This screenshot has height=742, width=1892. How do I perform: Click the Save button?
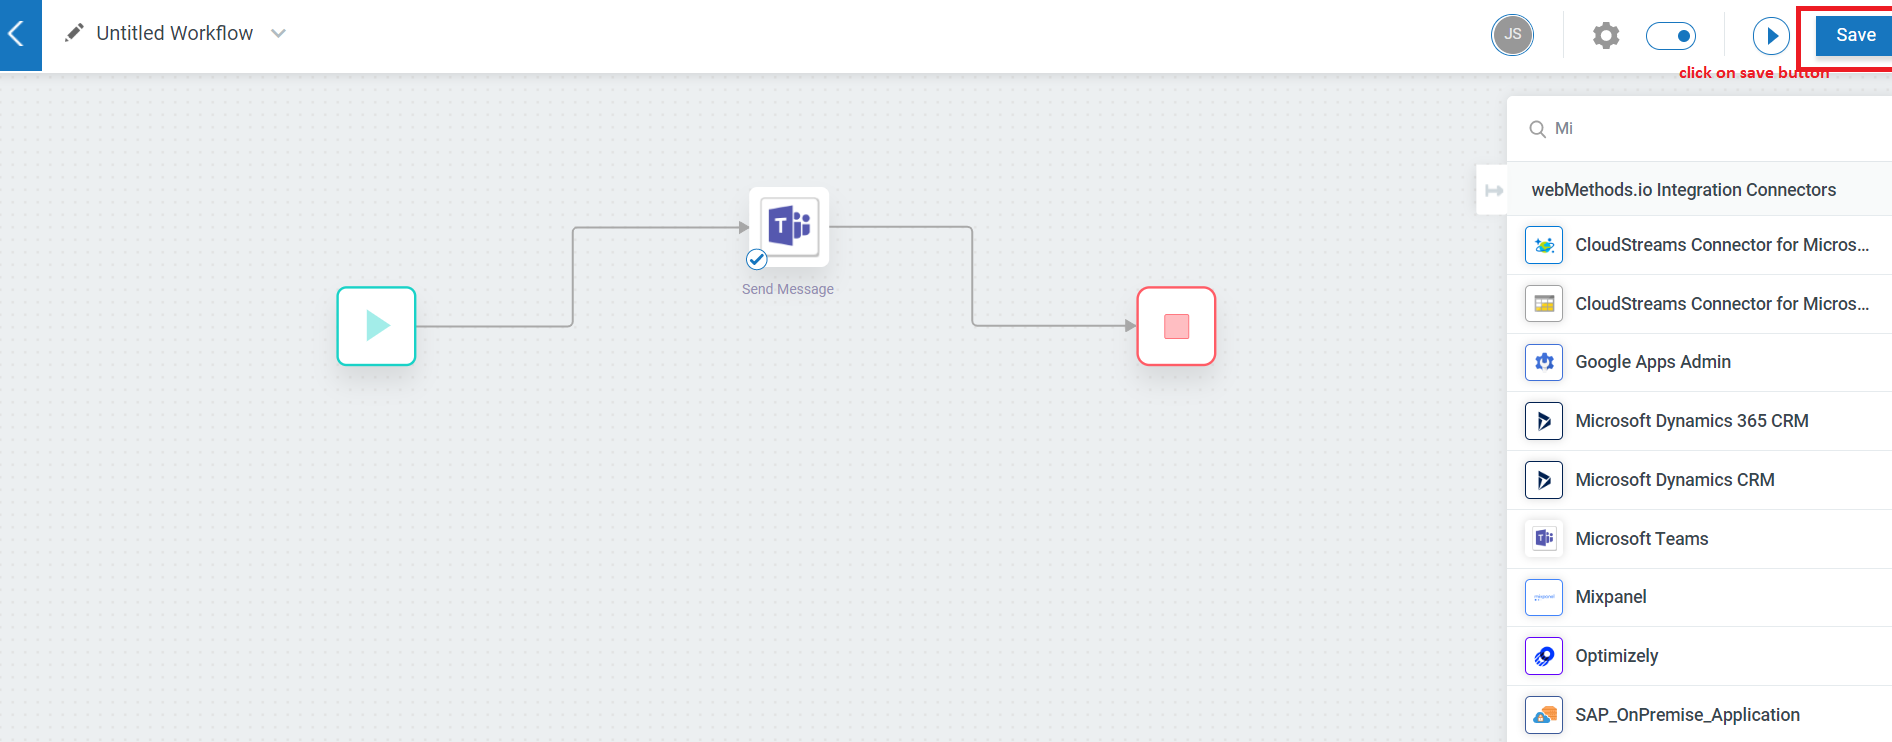1855,35
